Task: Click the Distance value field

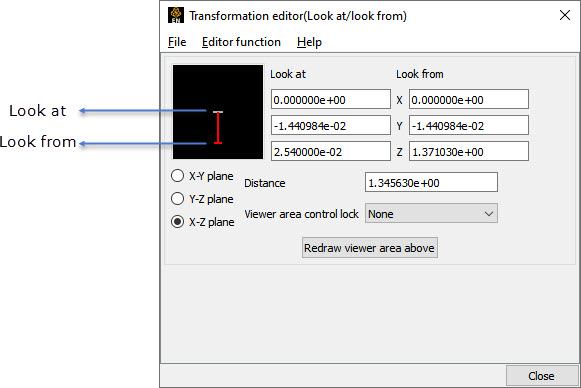Action: [x=431, y=182]
